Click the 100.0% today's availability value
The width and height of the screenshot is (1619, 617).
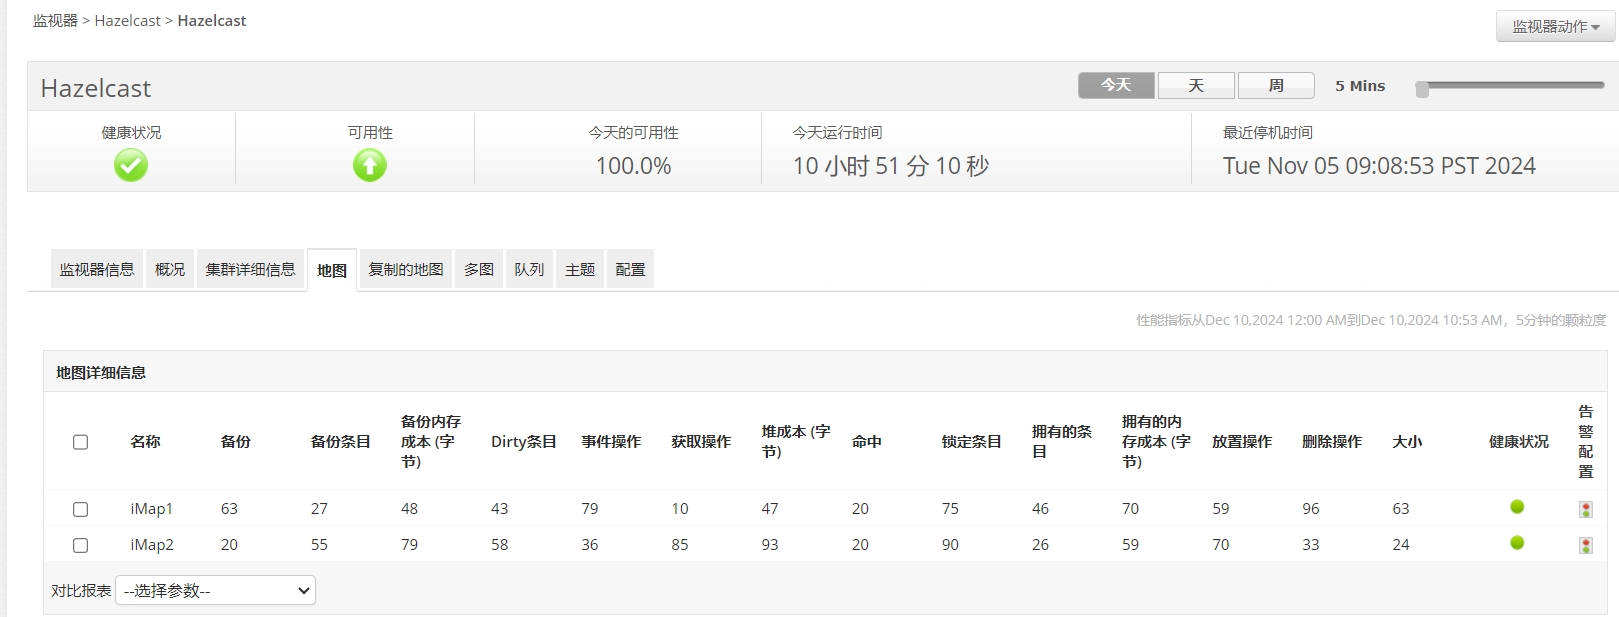(x=633, y=166)
